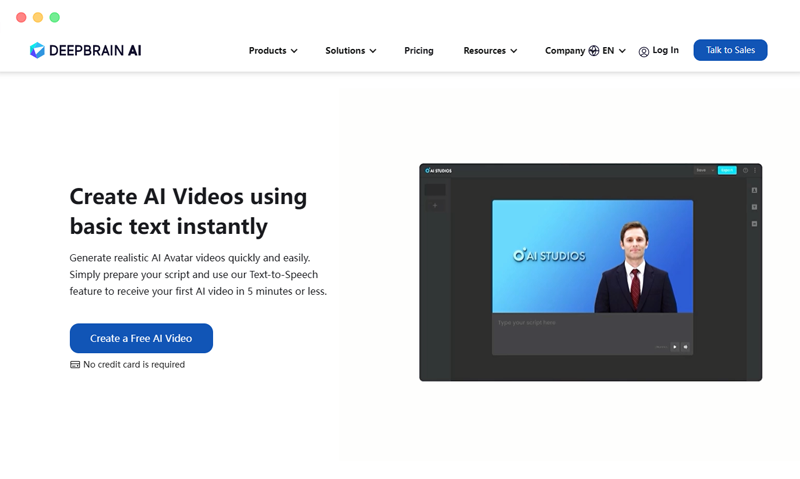Click the globe language icon
The image size is (800, 479).
594,51
